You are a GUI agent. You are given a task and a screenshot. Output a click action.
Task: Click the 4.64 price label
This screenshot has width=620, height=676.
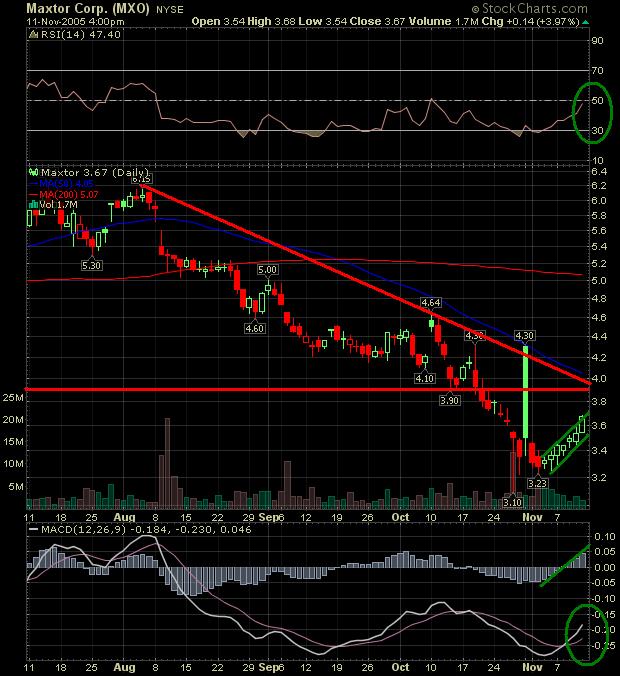(431, 303)
